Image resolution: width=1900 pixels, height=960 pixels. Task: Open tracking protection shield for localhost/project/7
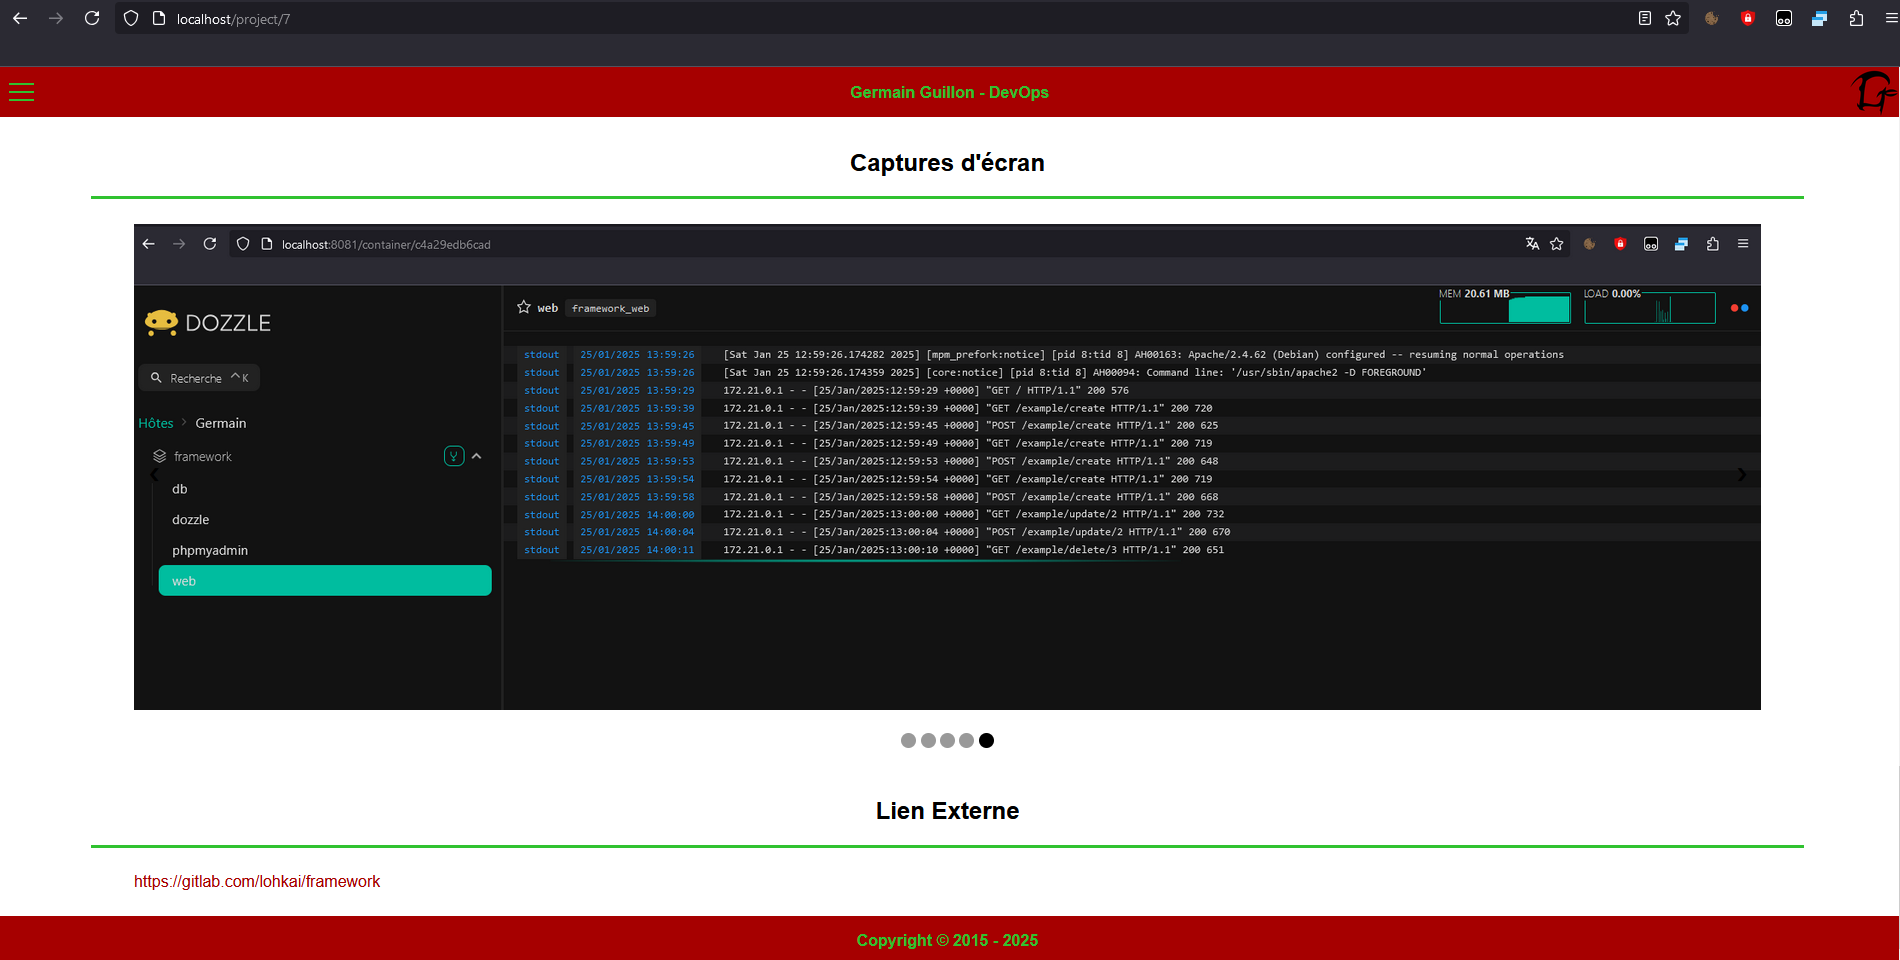tap(131, 19)
